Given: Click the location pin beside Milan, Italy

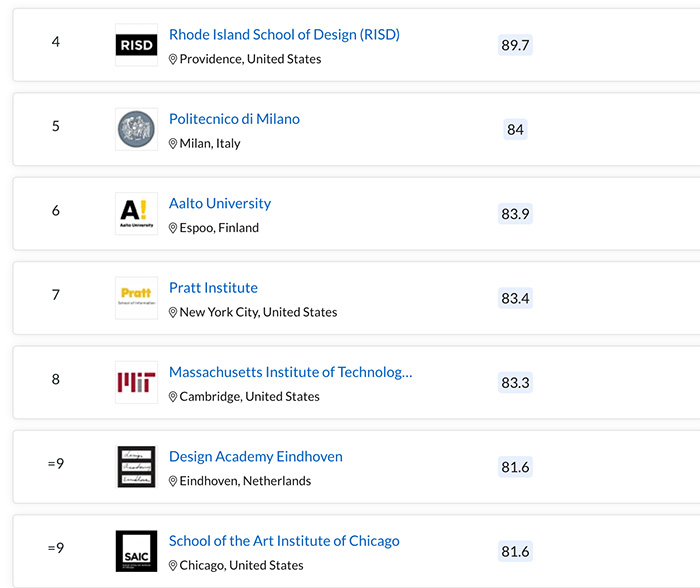Looking at the screenshot, I should (x=173, y=144).
